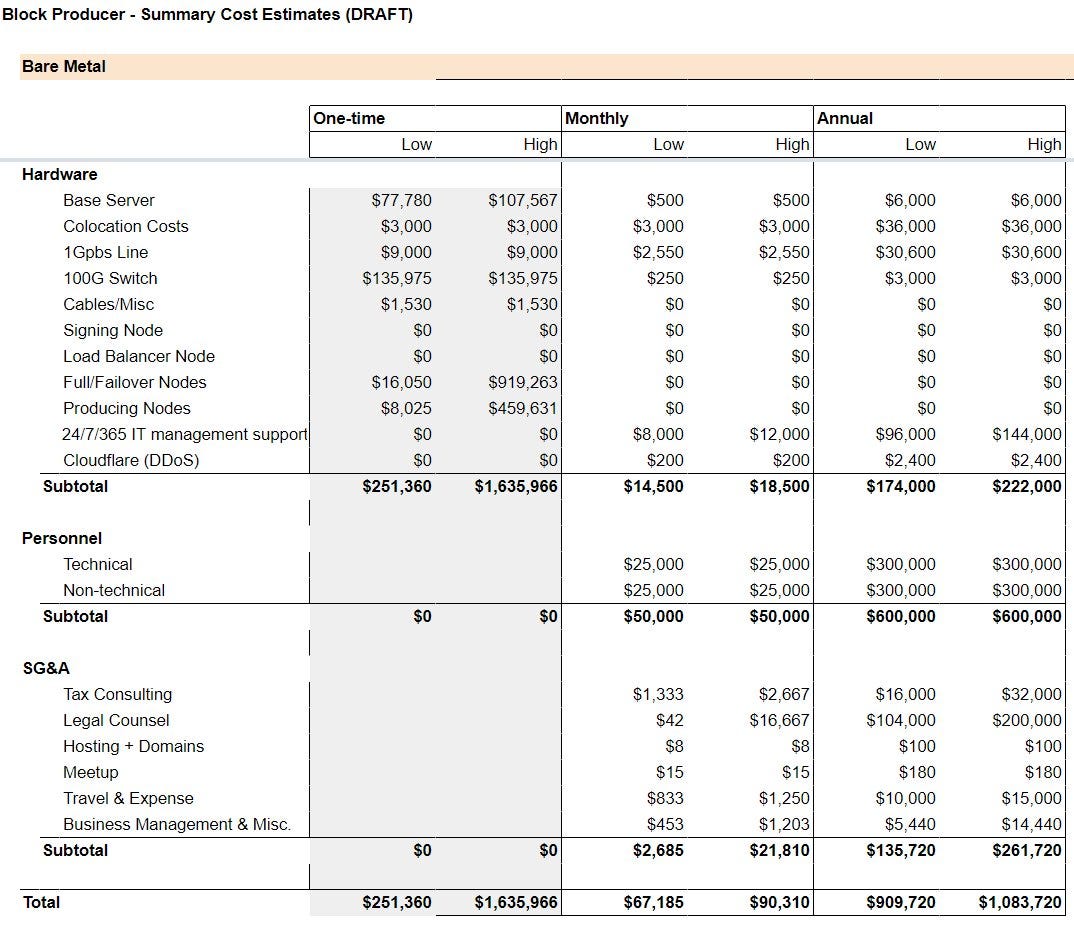The width and height of the screenshot is (1074, 926).
Task: Click the title 'Block Producer - Summary Cost Estimates (DRAFT)'
Action: [208, 14]
